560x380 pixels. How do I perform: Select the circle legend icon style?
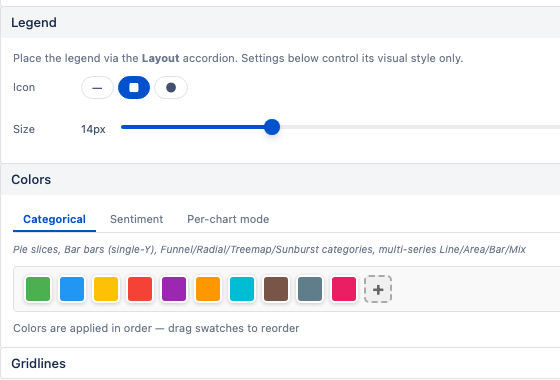[171, 88]
